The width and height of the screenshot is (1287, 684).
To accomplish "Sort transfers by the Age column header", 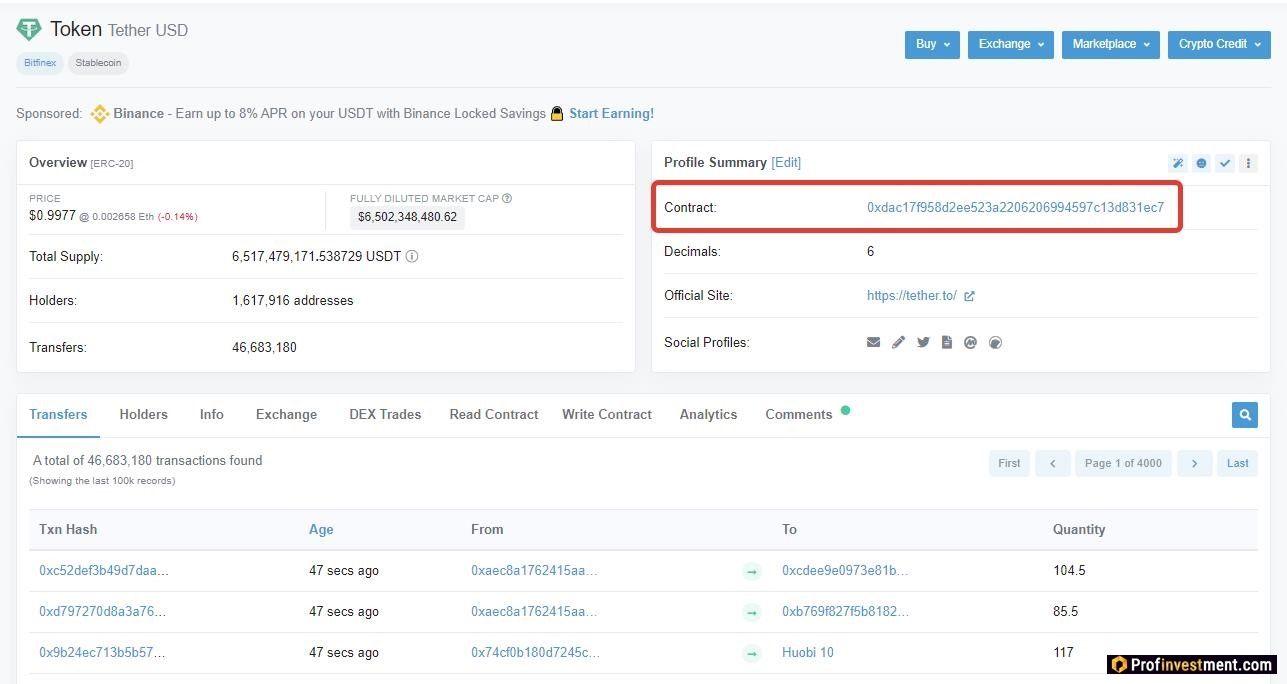I will point(321,530).
